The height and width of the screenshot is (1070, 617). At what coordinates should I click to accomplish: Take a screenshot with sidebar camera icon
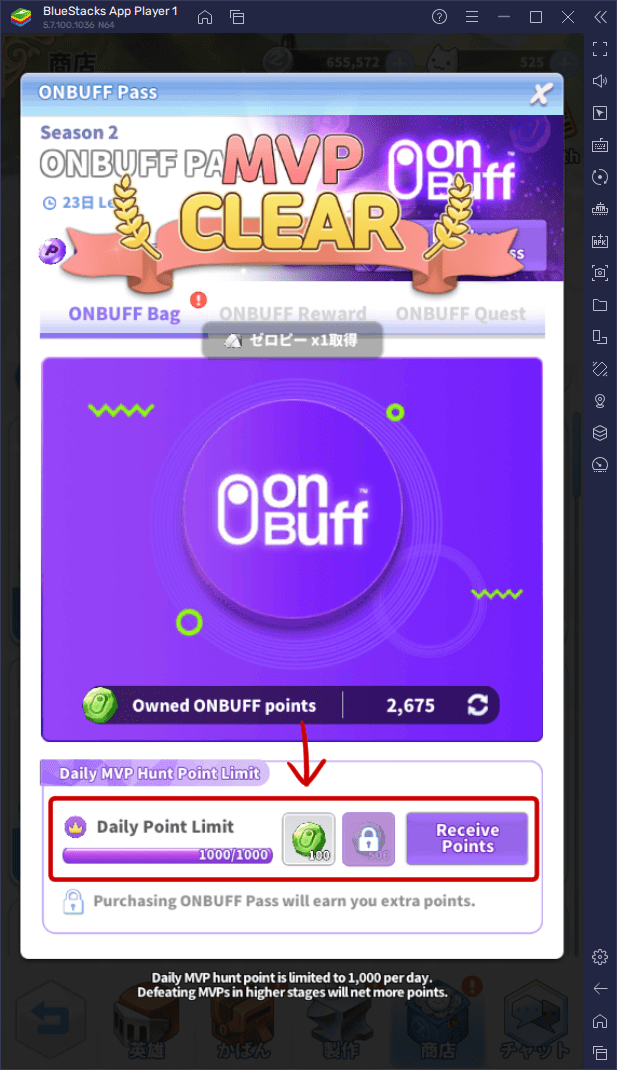click(x=600, y=273)
